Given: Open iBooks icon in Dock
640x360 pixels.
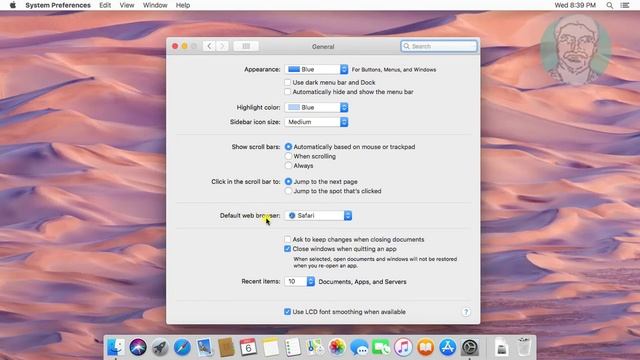Looking at the screenshot, I should tap(425, 347).
